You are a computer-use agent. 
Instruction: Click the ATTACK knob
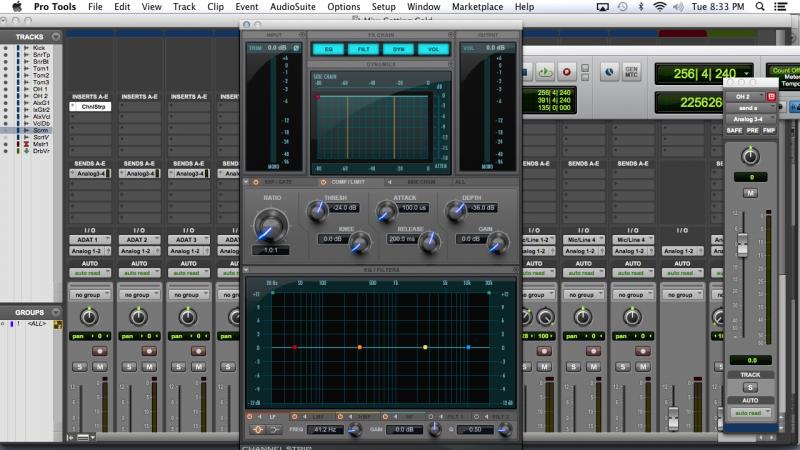386,211
